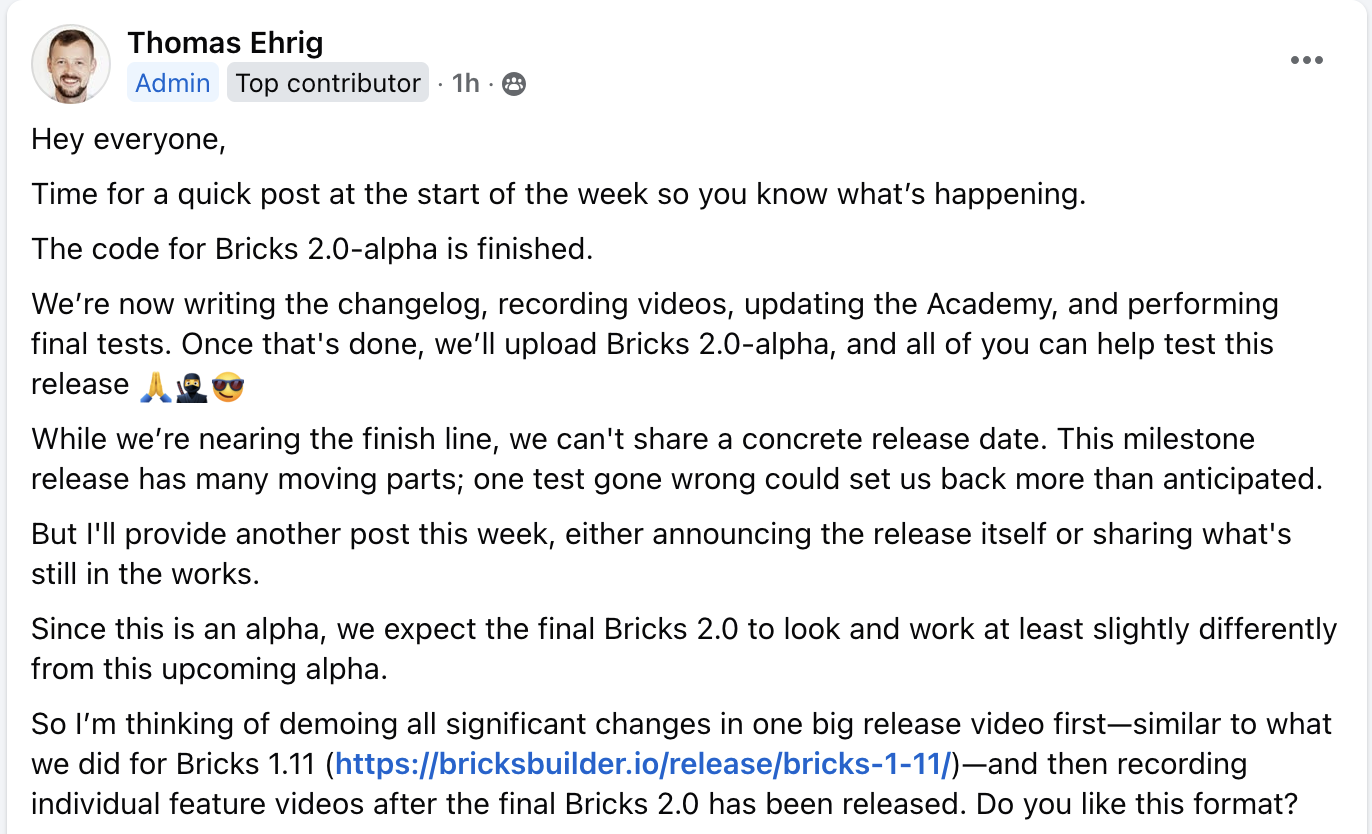Image resolution: width=1372 pixels, height=834 pixels.
Task: Click the Admin badge
Action: 172,83
